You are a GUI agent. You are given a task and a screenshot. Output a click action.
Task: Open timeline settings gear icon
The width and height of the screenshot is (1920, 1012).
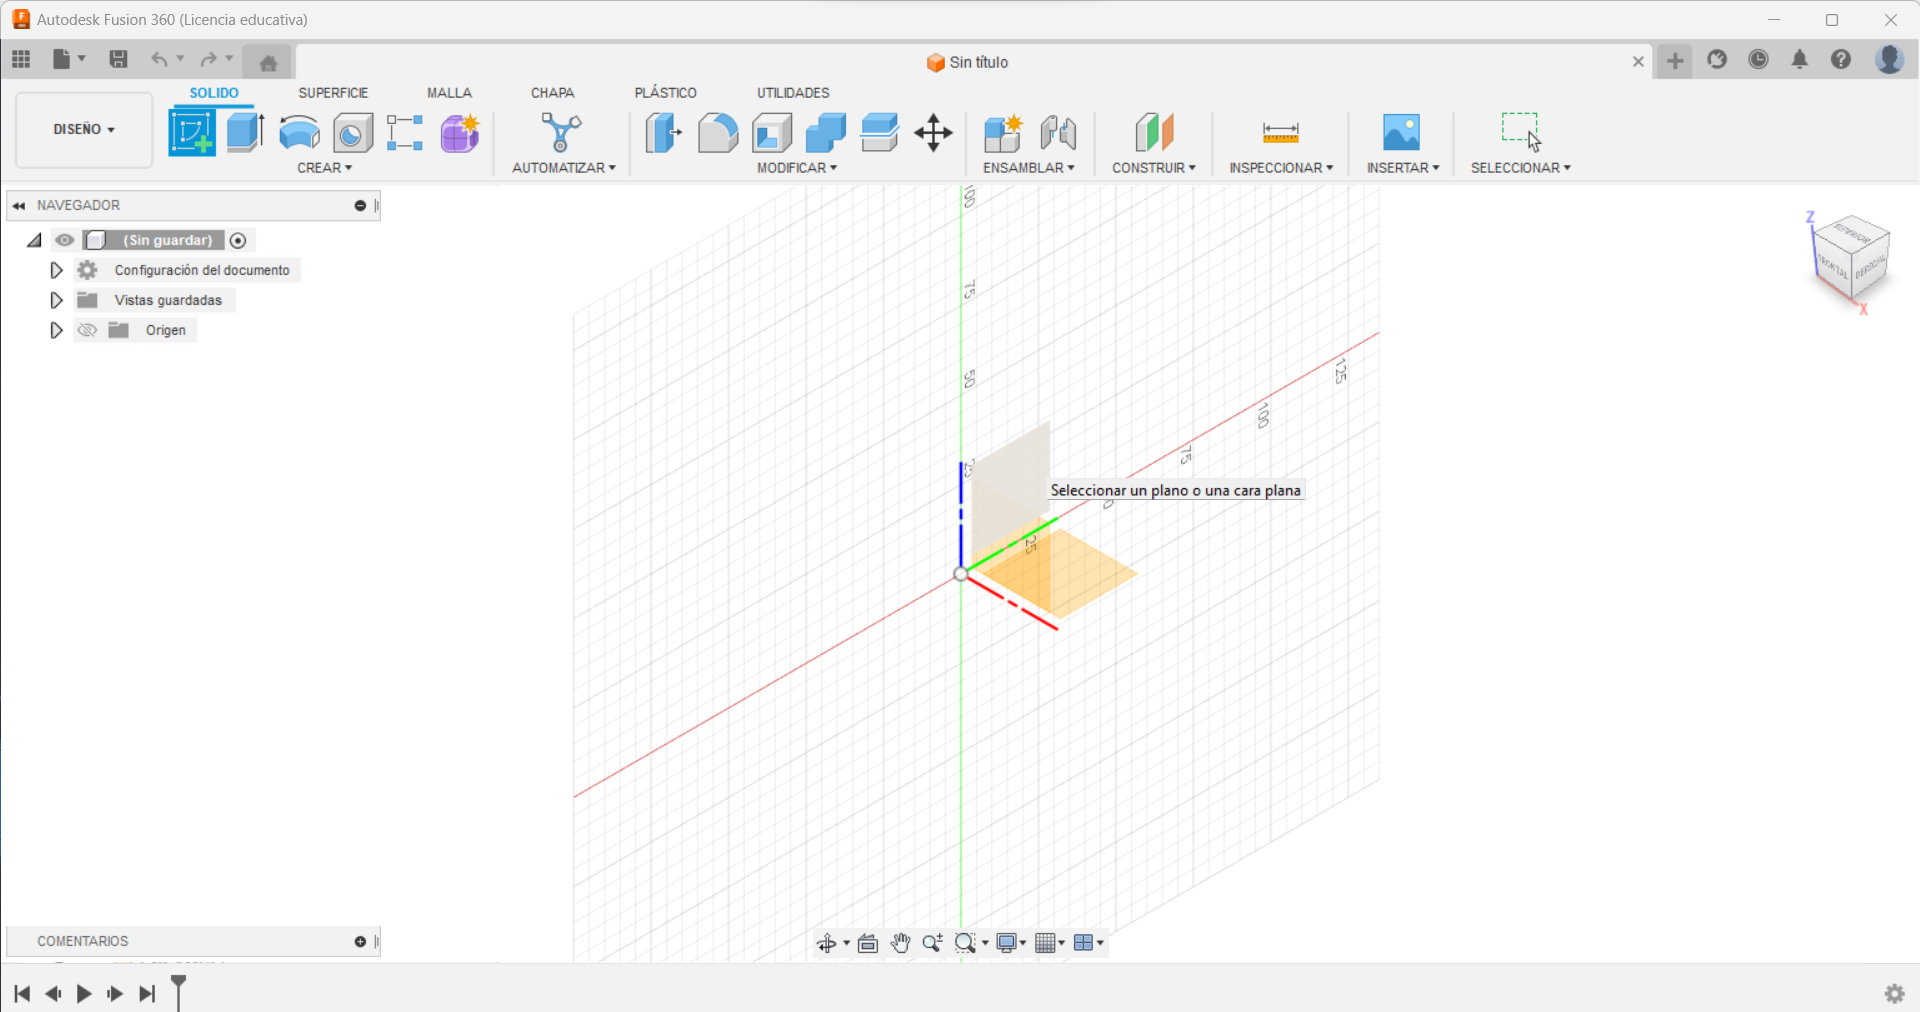1894,993
